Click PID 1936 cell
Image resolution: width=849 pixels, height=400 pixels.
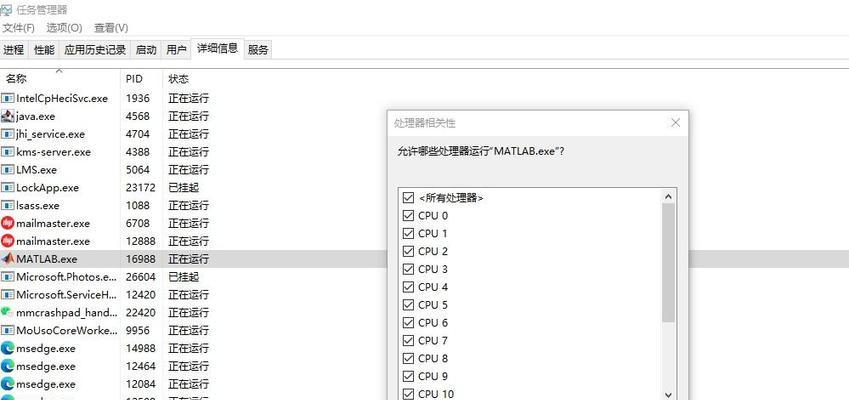pyautogui.click(x=138, y=99)
